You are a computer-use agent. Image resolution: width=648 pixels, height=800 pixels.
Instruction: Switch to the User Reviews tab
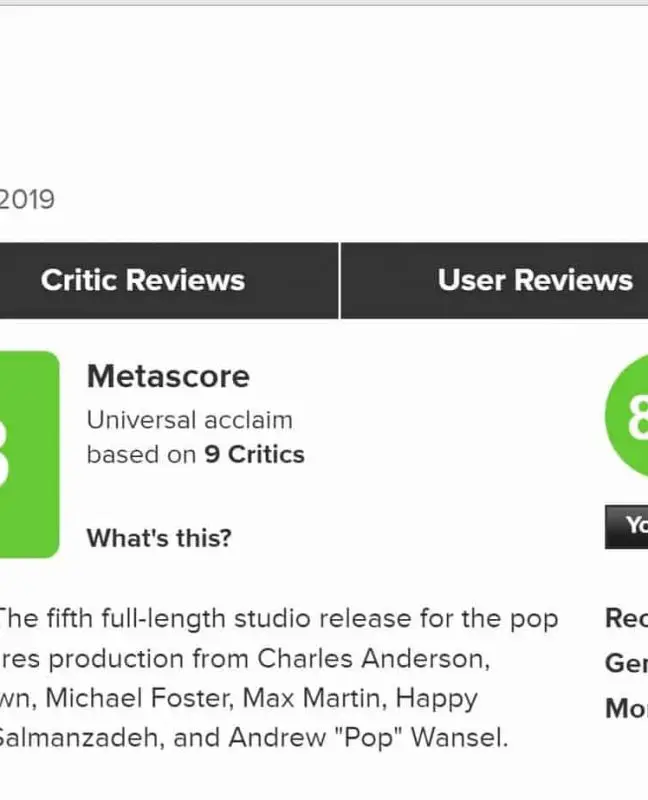535,280
